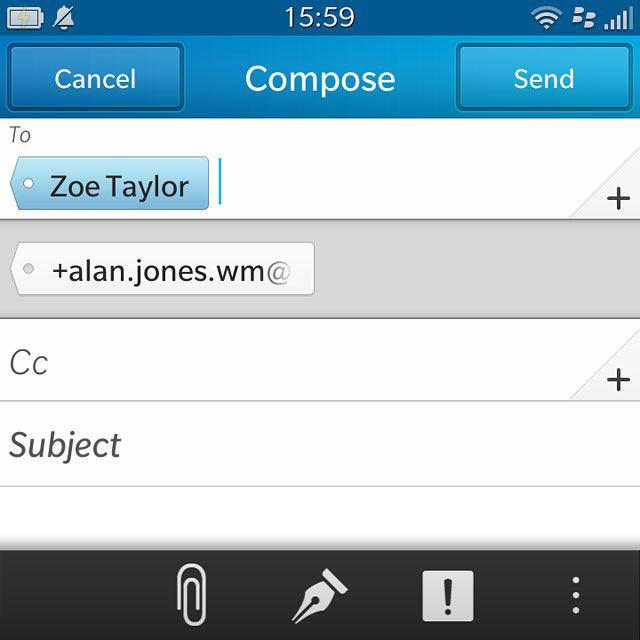Viewport: 640px width, 640px height.
Task: Add a contact with the Cc plus
Action: (618, 380)
